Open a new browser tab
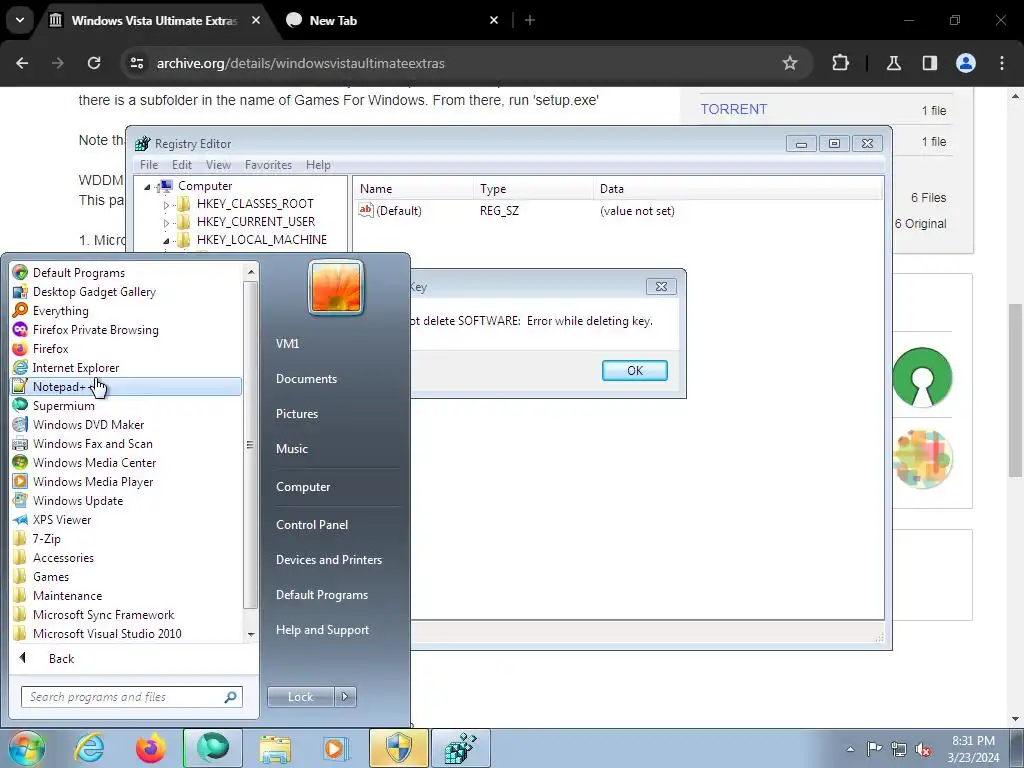Image resolution: width=1024 pixels, height=768 pixels. [x=530, y=21]
